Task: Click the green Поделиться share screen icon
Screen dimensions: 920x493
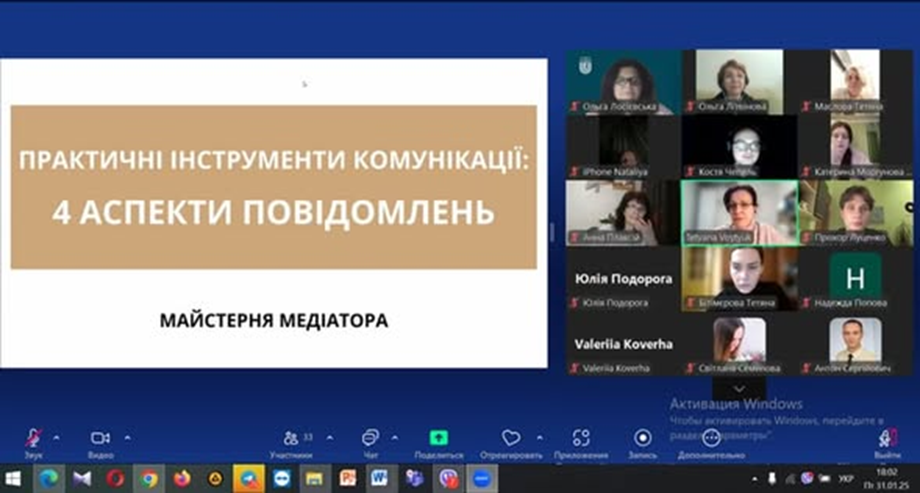Action: point(439,438)
